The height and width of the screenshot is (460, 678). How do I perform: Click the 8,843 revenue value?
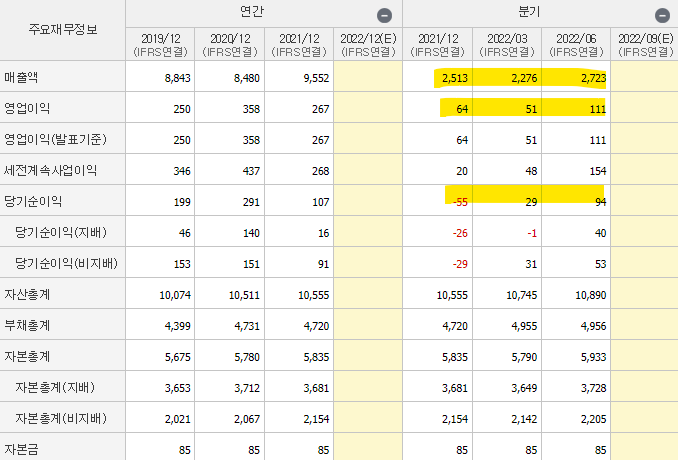coord(178,78)
